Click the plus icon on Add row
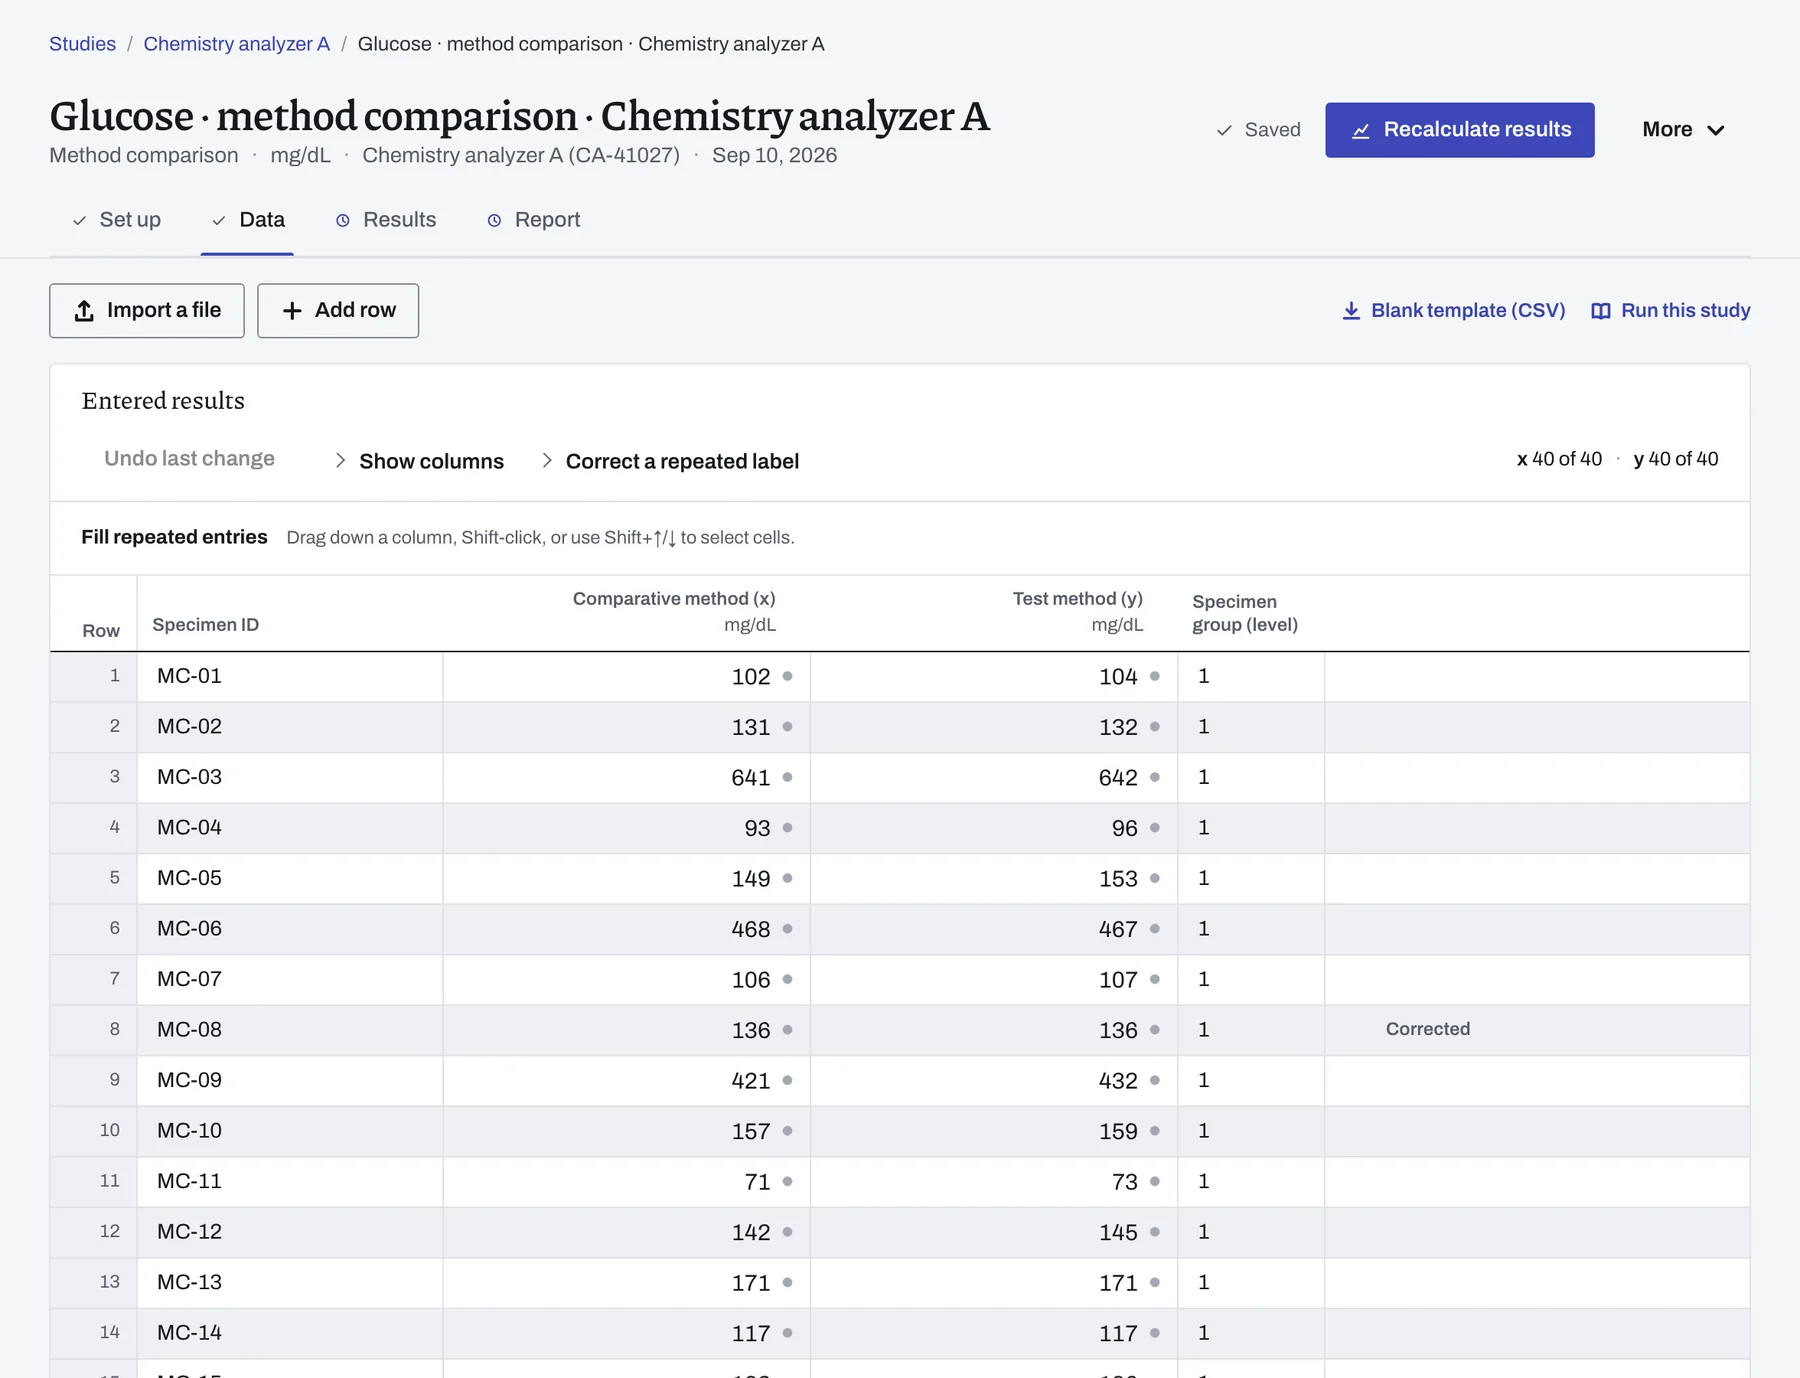Viewport: 1800px width, 1378px height. point(292,311)
